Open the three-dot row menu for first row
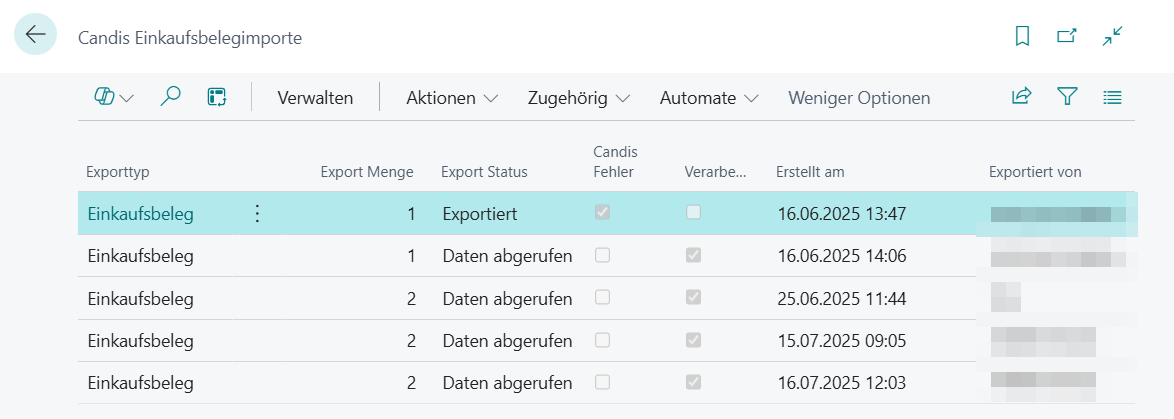Screen dimensions: 1174x419 click(x=257, y=213)
